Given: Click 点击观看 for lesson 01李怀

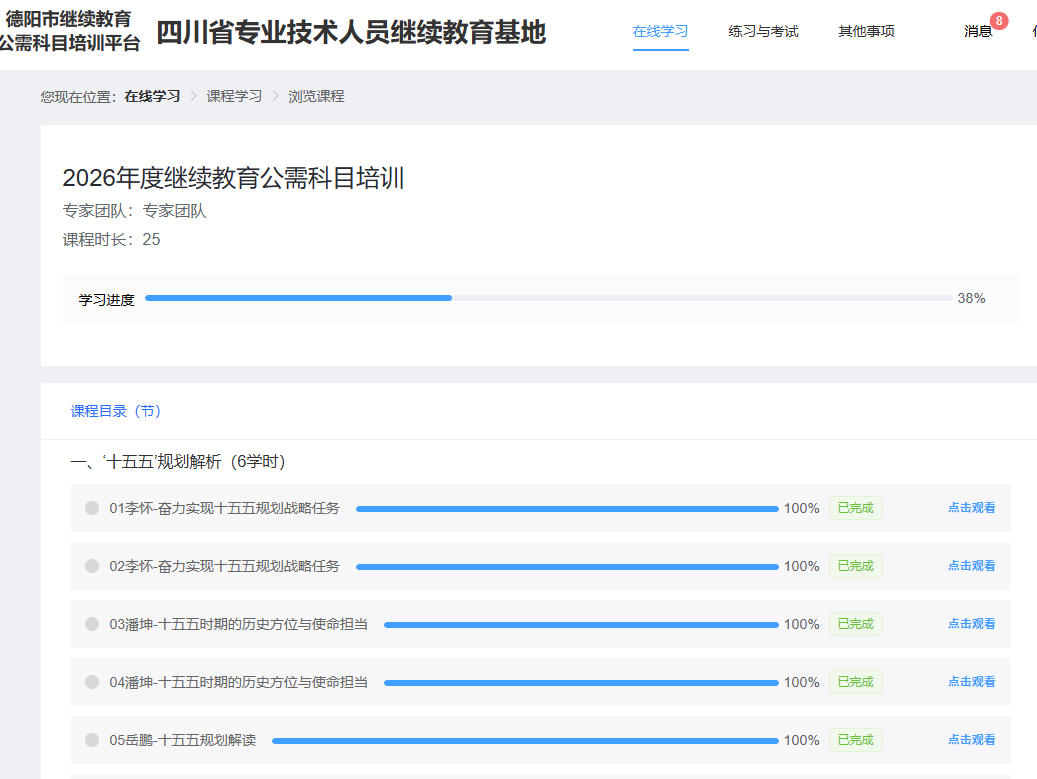Looking at the screenshot, I should pyautogui.click(x=972, y=508).
